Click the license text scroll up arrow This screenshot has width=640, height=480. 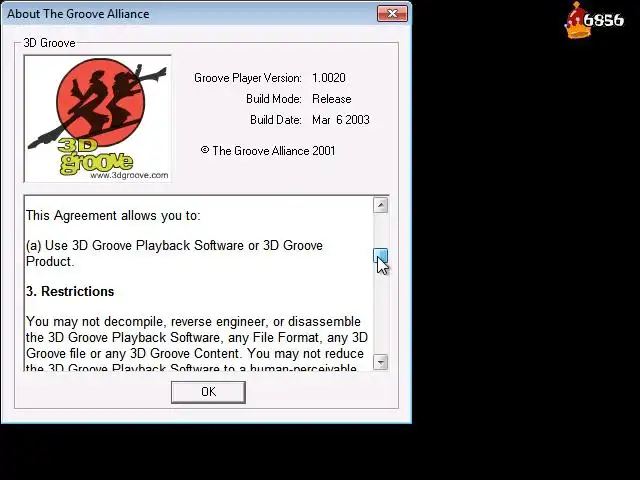point(380,205)
